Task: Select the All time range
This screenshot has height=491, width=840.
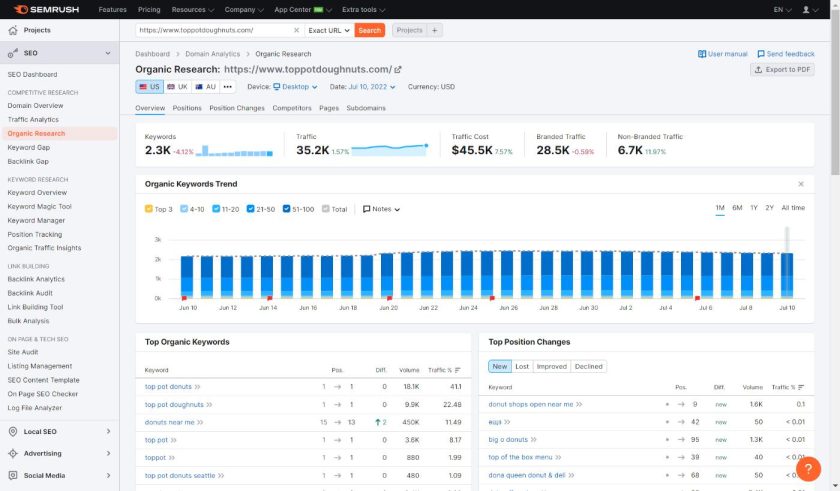Action: (793, 208)
